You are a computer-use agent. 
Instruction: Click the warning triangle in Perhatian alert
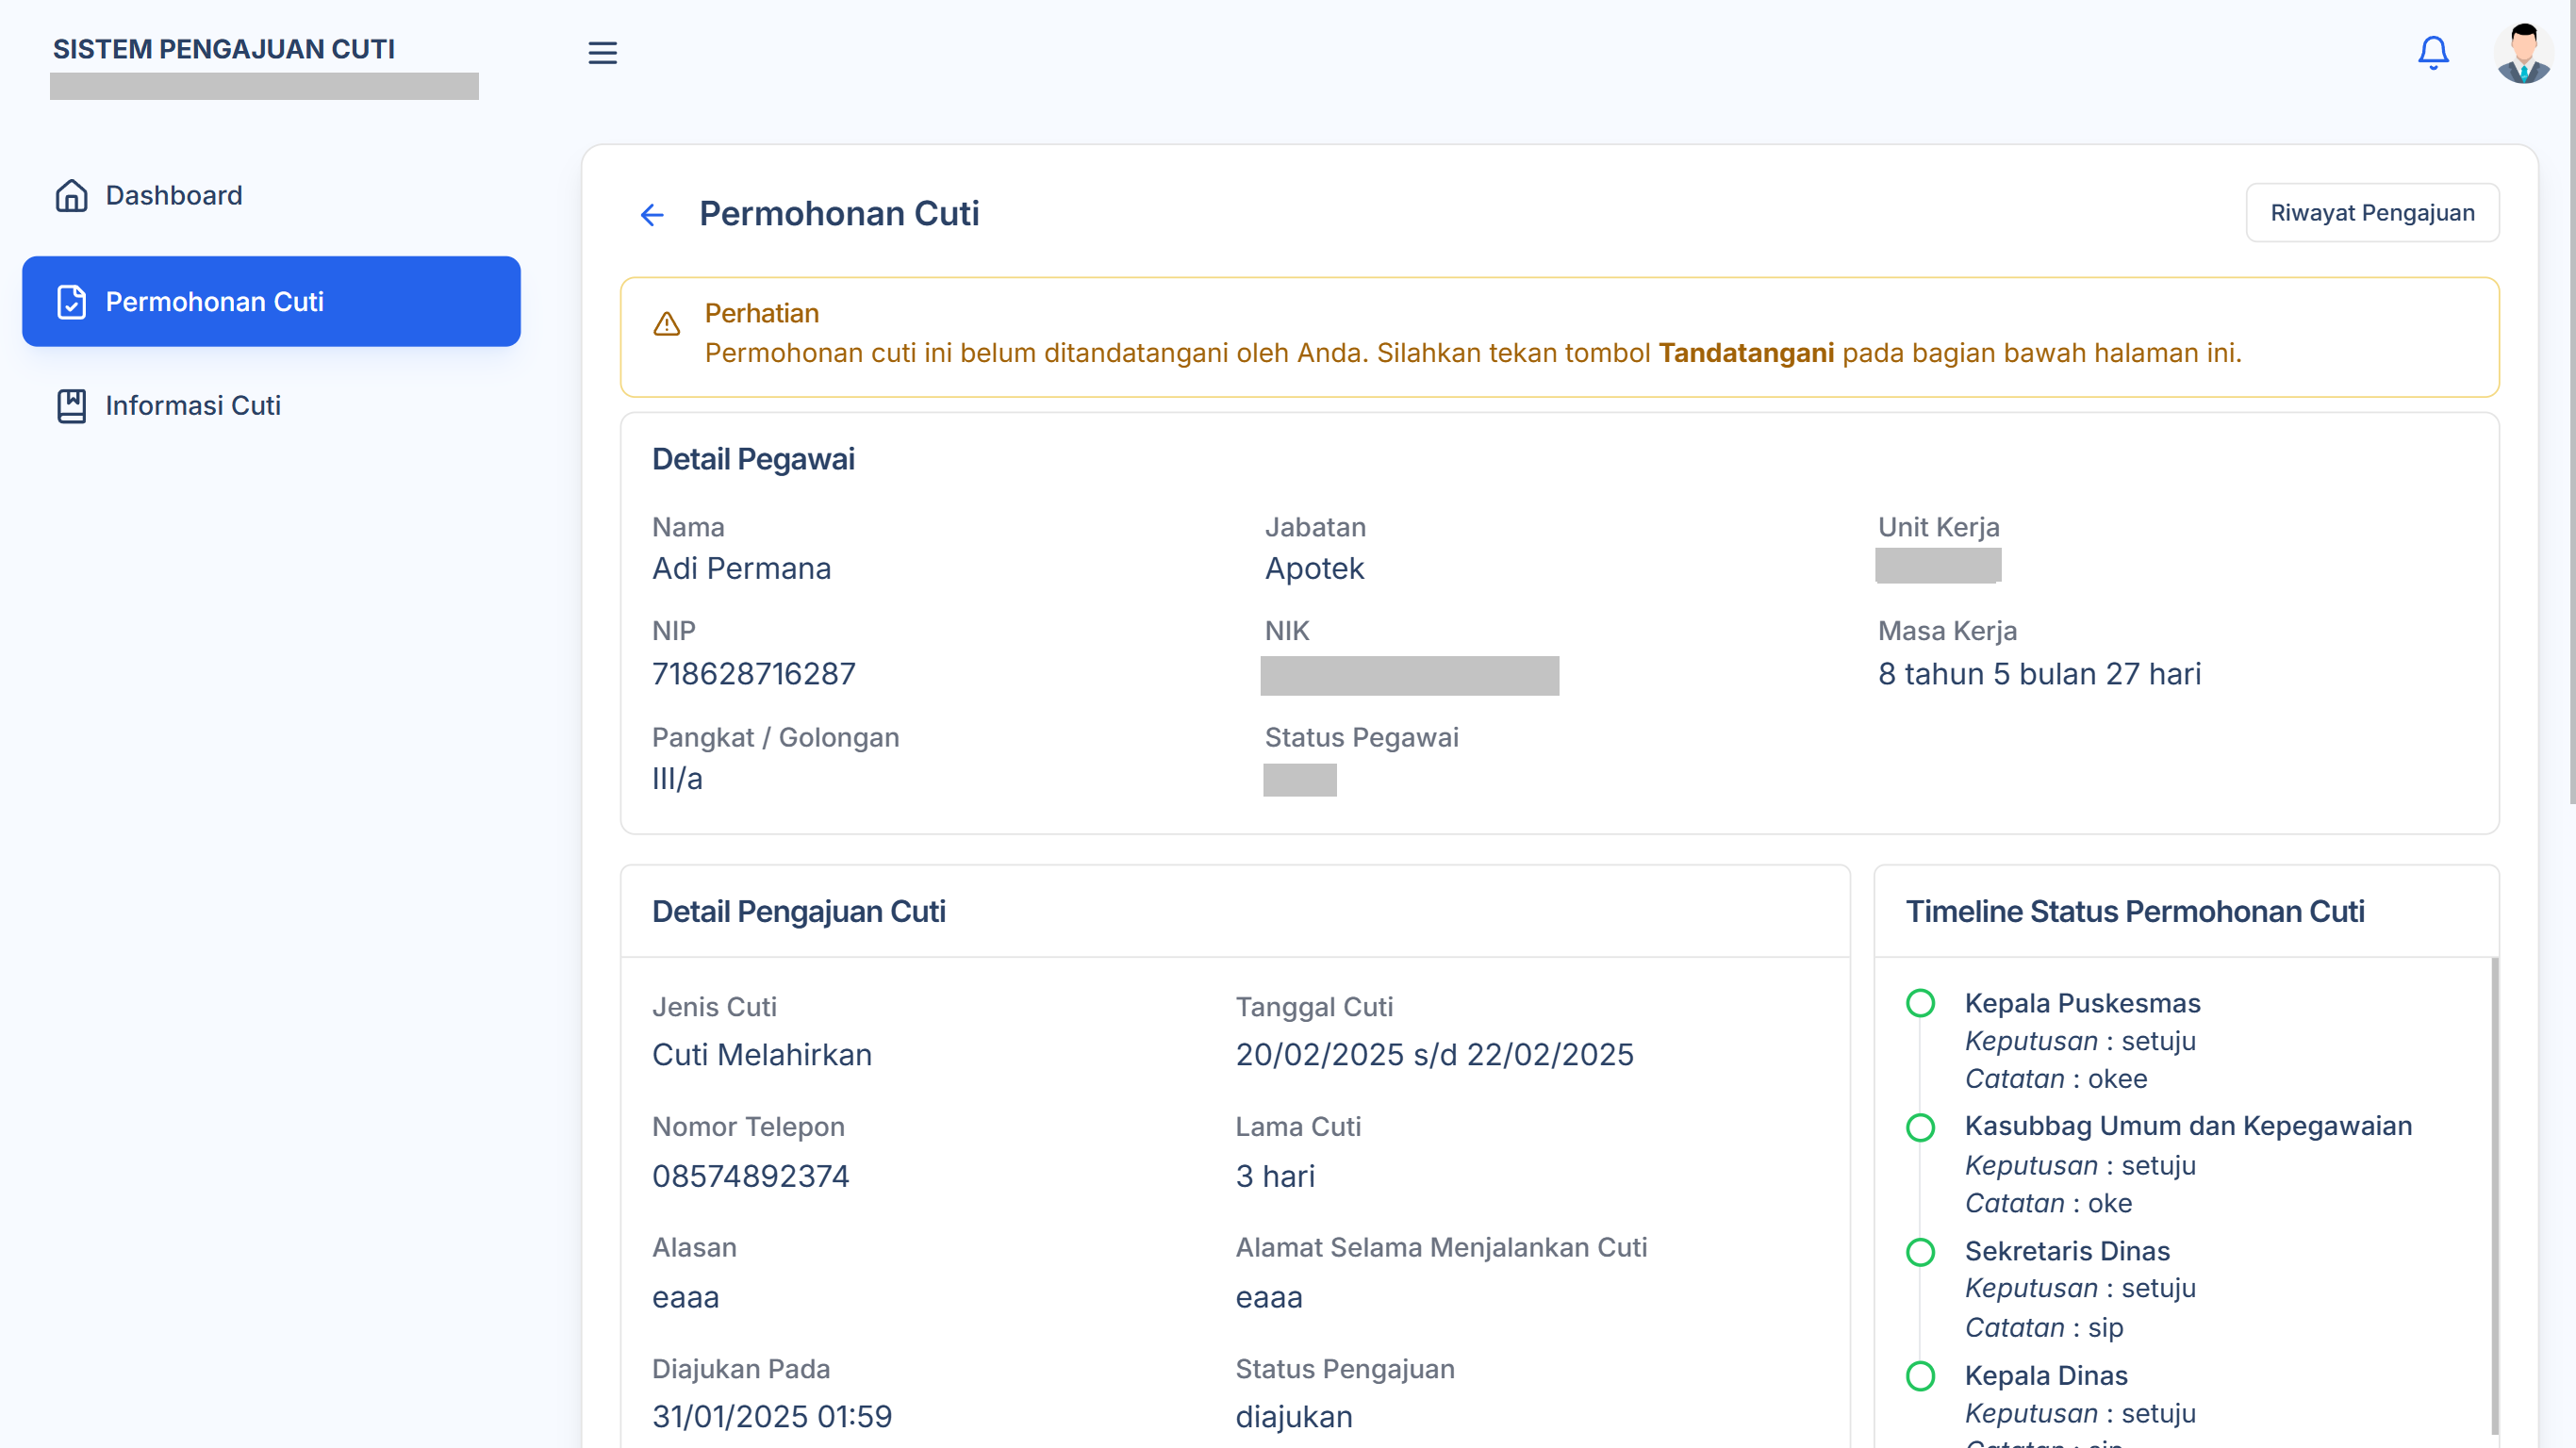point(667,324)
